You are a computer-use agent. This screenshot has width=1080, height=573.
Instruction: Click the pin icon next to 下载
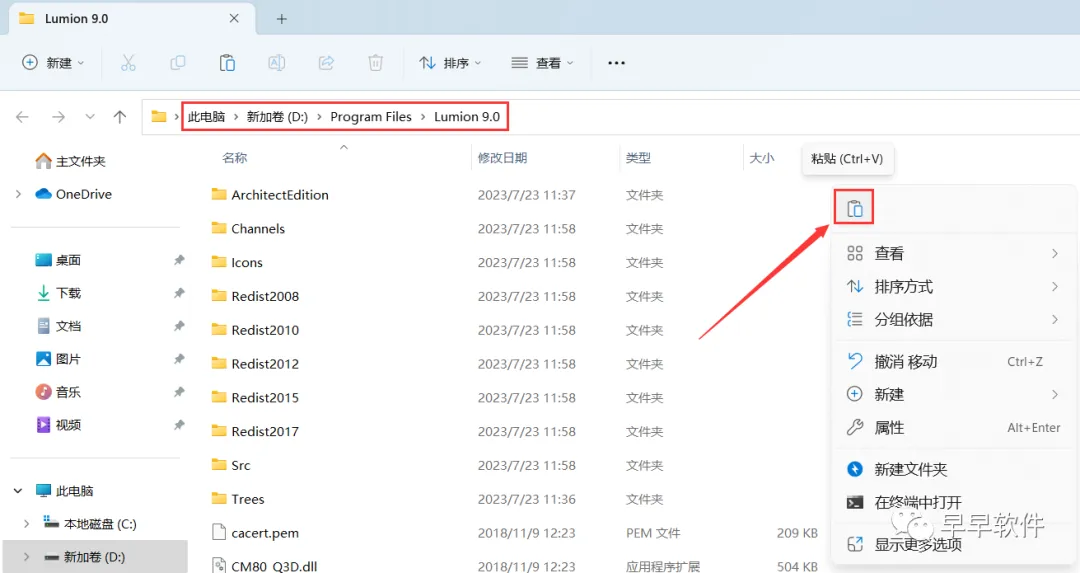click(x=179, y=293)
